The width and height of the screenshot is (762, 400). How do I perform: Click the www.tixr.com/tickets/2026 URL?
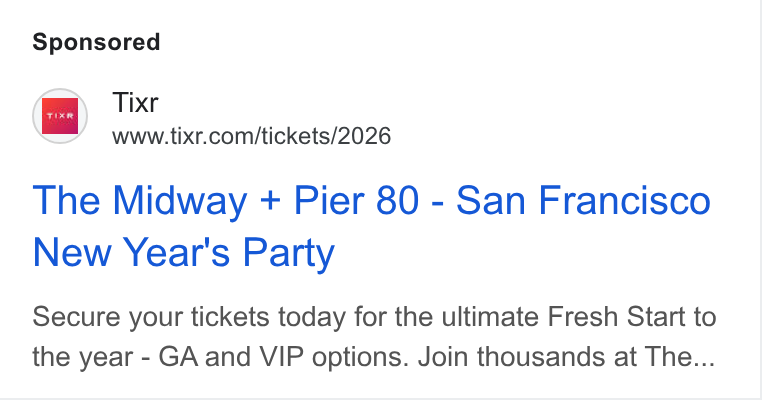pyautogui.click(x=251, y=136)
